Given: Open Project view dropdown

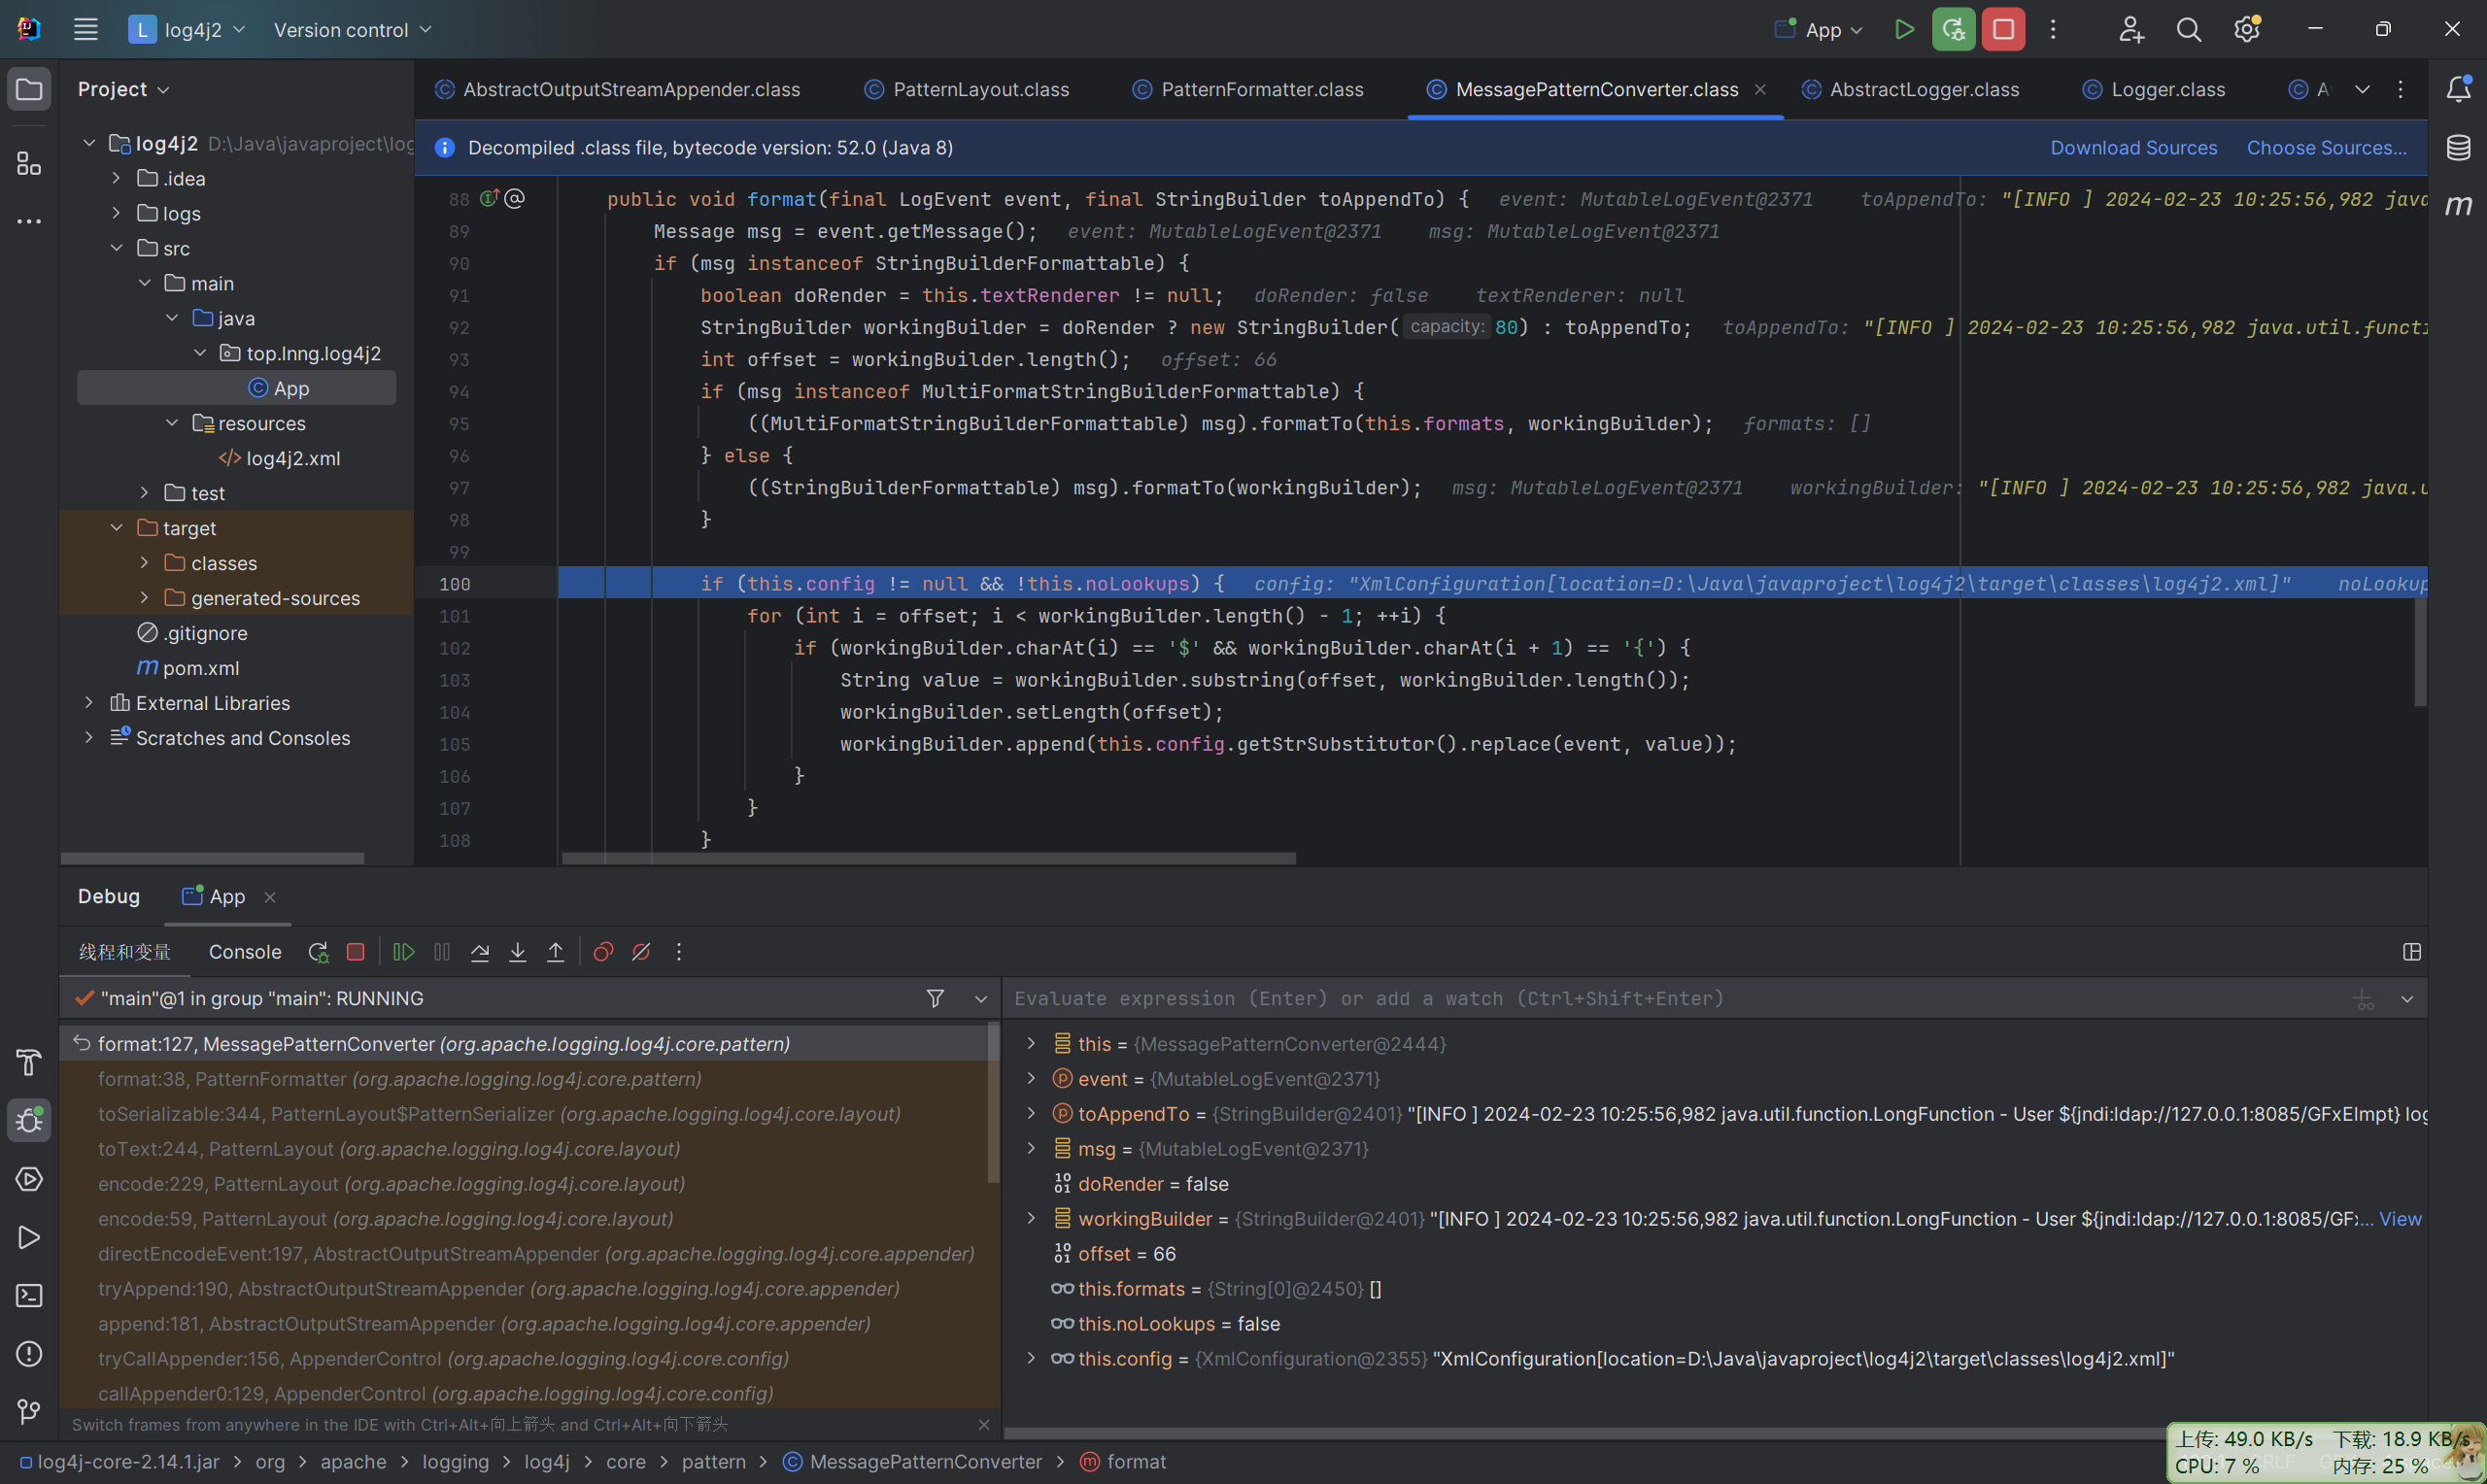Looking at the screenshot, I should 124,89.
